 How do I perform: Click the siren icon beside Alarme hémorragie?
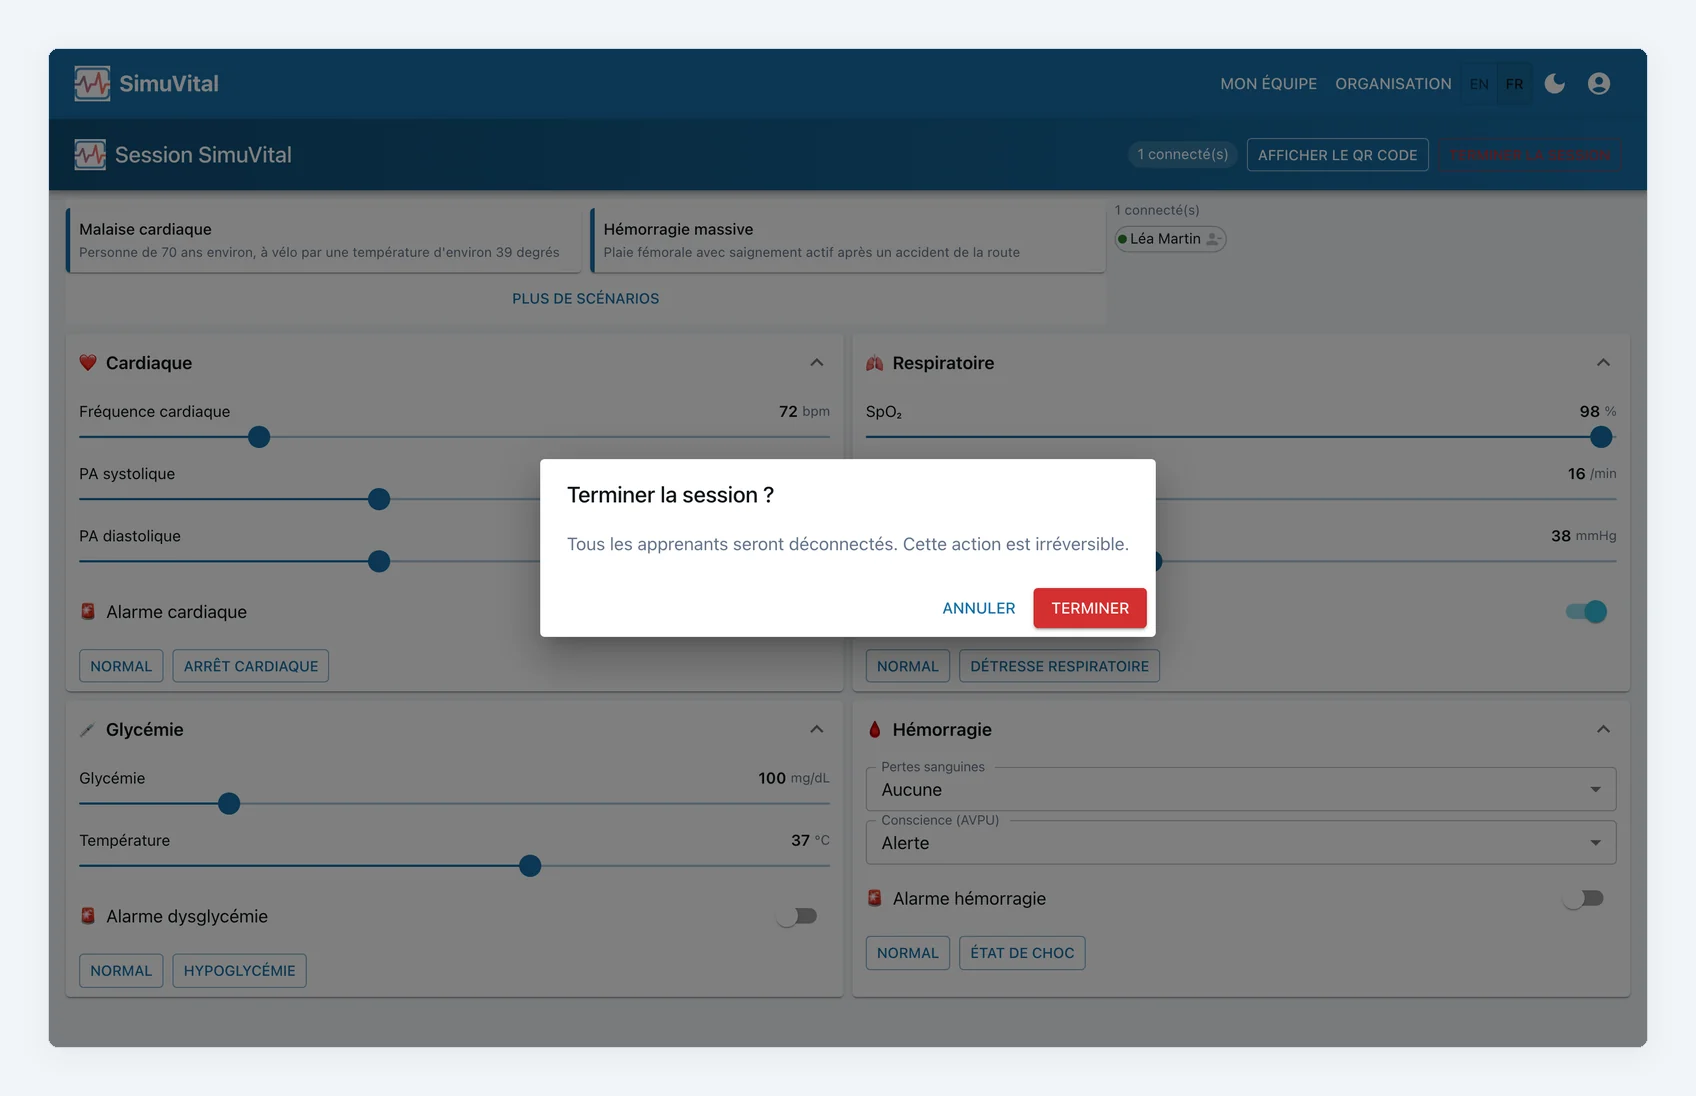[x=875, y=898]
